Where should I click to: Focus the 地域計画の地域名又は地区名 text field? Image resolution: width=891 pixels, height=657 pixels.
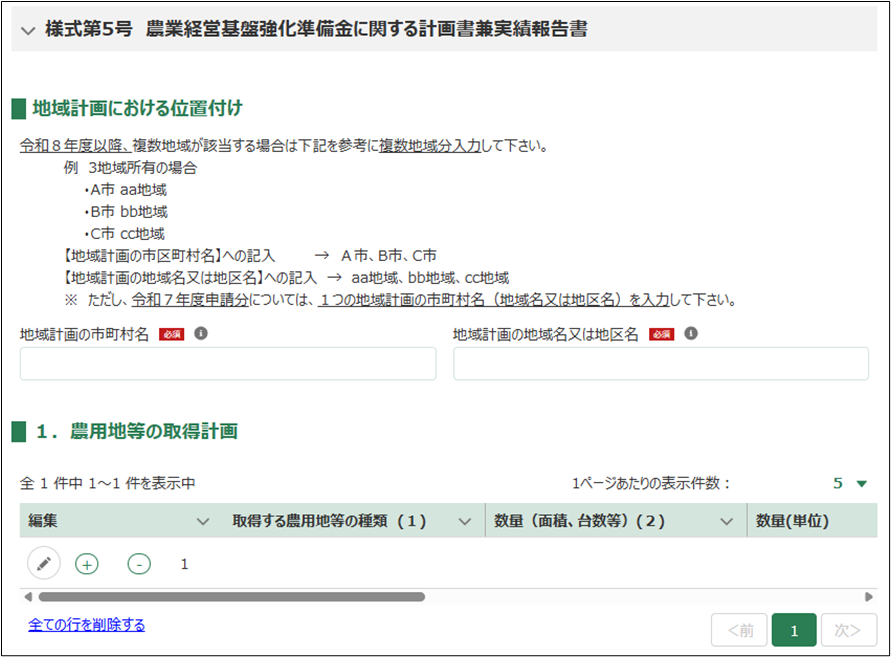[661, 364]
